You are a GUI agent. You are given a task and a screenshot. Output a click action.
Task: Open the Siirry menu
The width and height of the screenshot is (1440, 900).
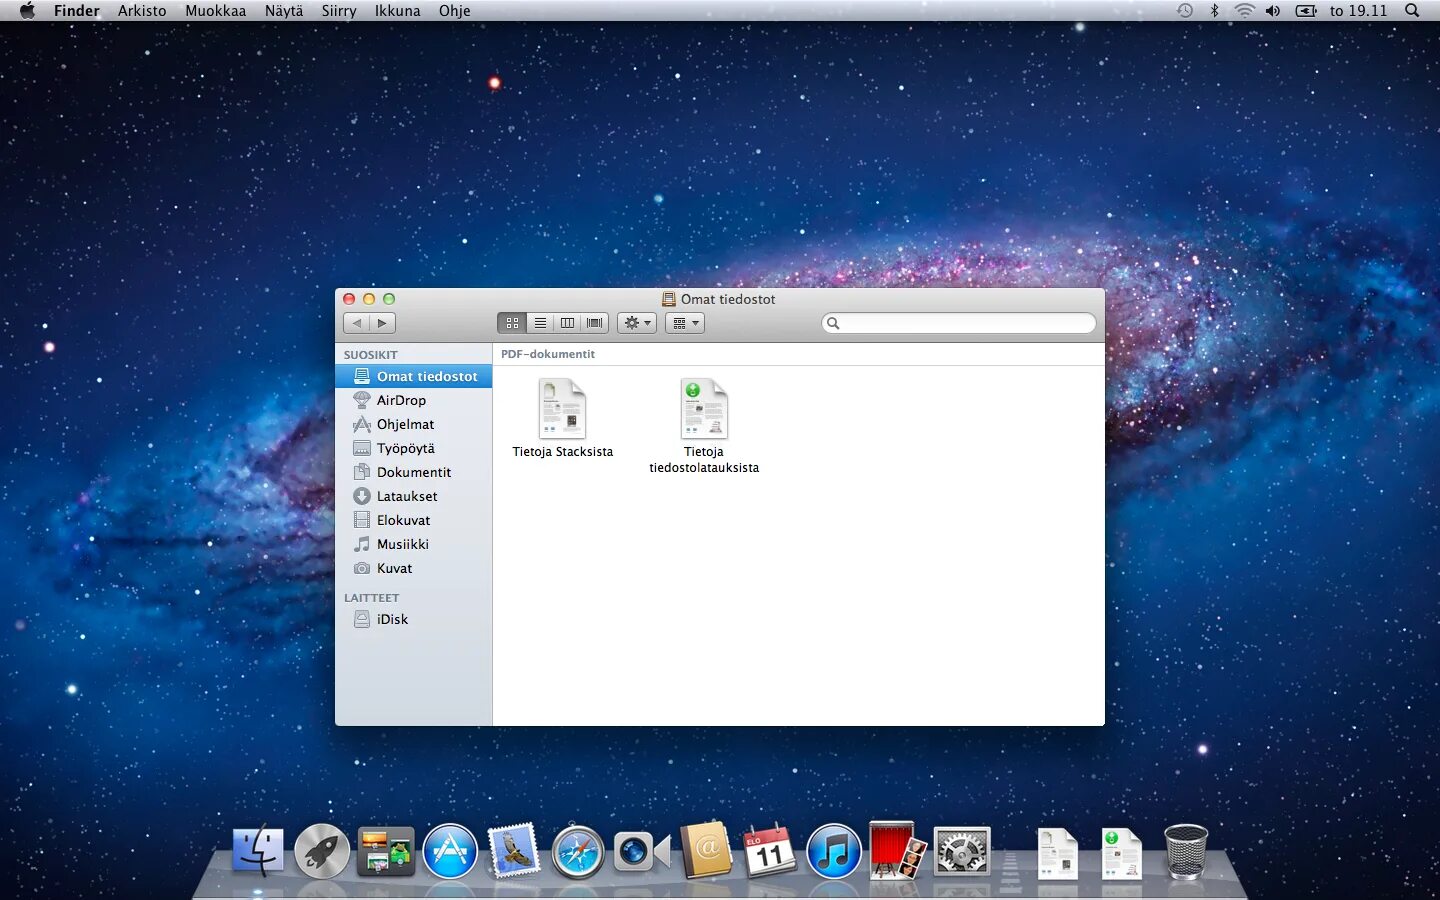pos(338,11)
